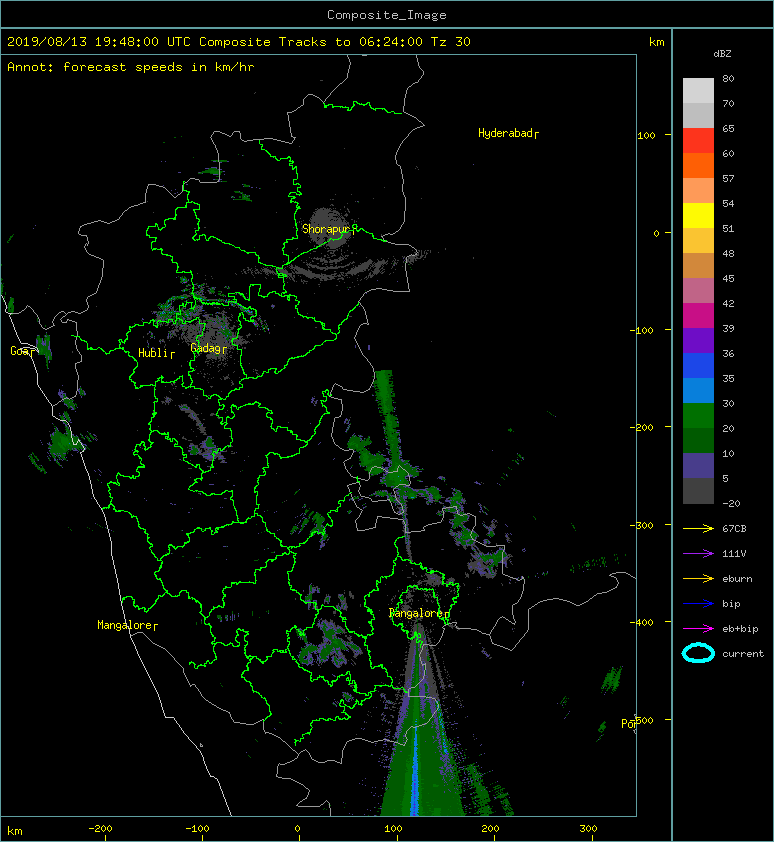Click the dBZ legend heading
The width and height of the screenshot is (774, 842).
[x=722, y=54]
